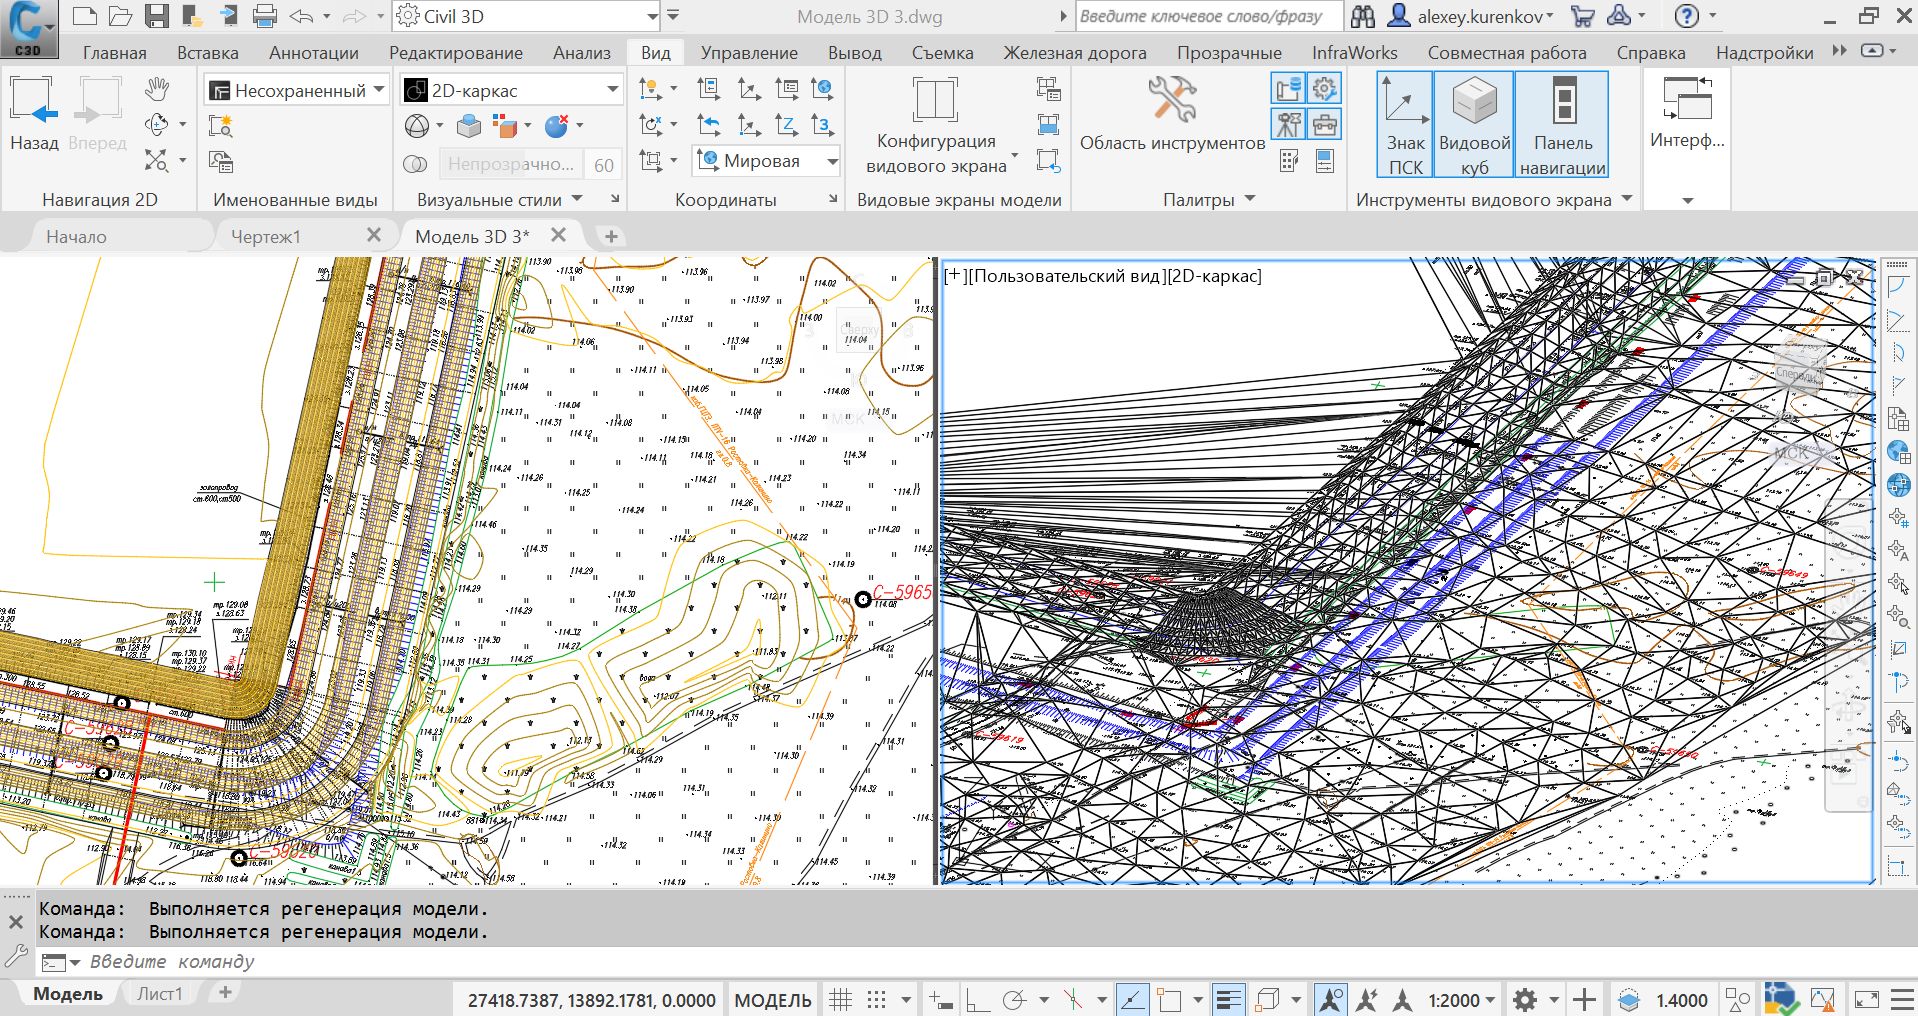Toggle Панель навигации (Navigation bar) display
Image resolution: width=1918 pixels, height=1016 pixels.
tap(1562, 124)
